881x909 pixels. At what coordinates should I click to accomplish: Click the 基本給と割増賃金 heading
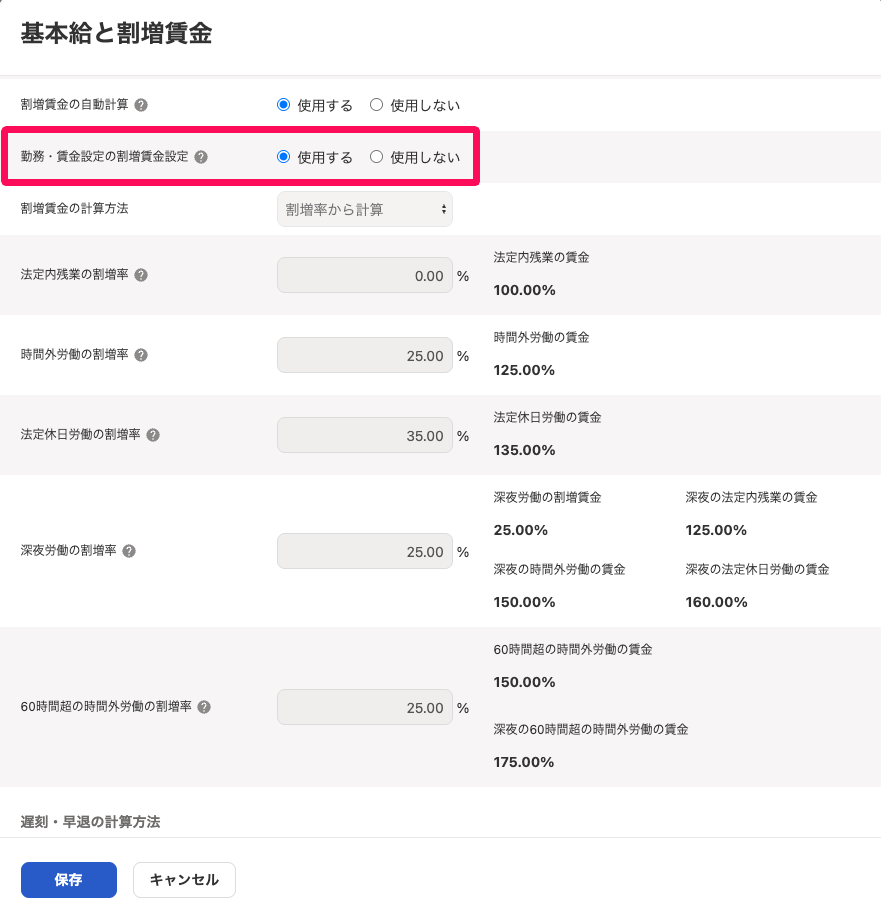tap(117, 33)
